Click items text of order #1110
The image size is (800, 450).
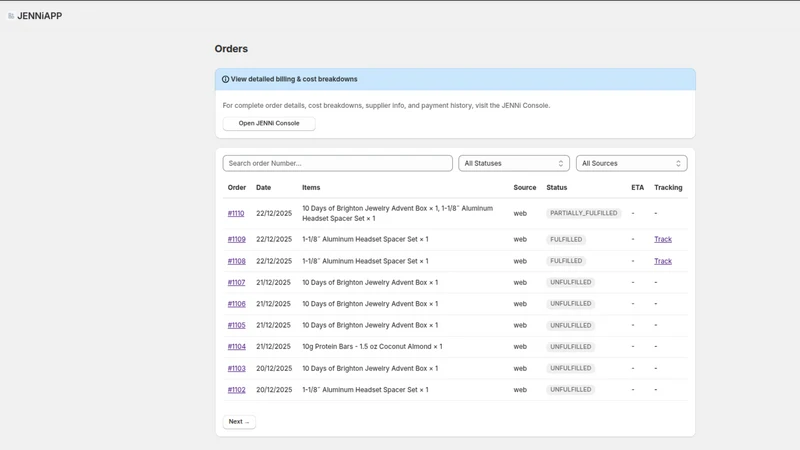pyautogui.click(x=397, y=213)
